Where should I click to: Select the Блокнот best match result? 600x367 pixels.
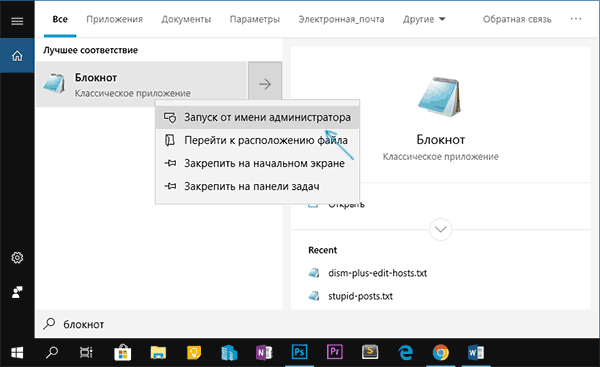click(142, 84)
